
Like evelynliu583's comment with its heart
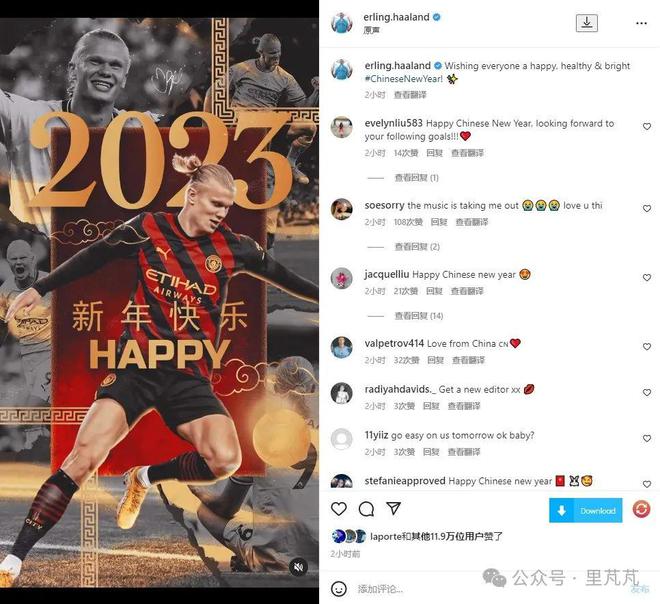click(647, 126)
